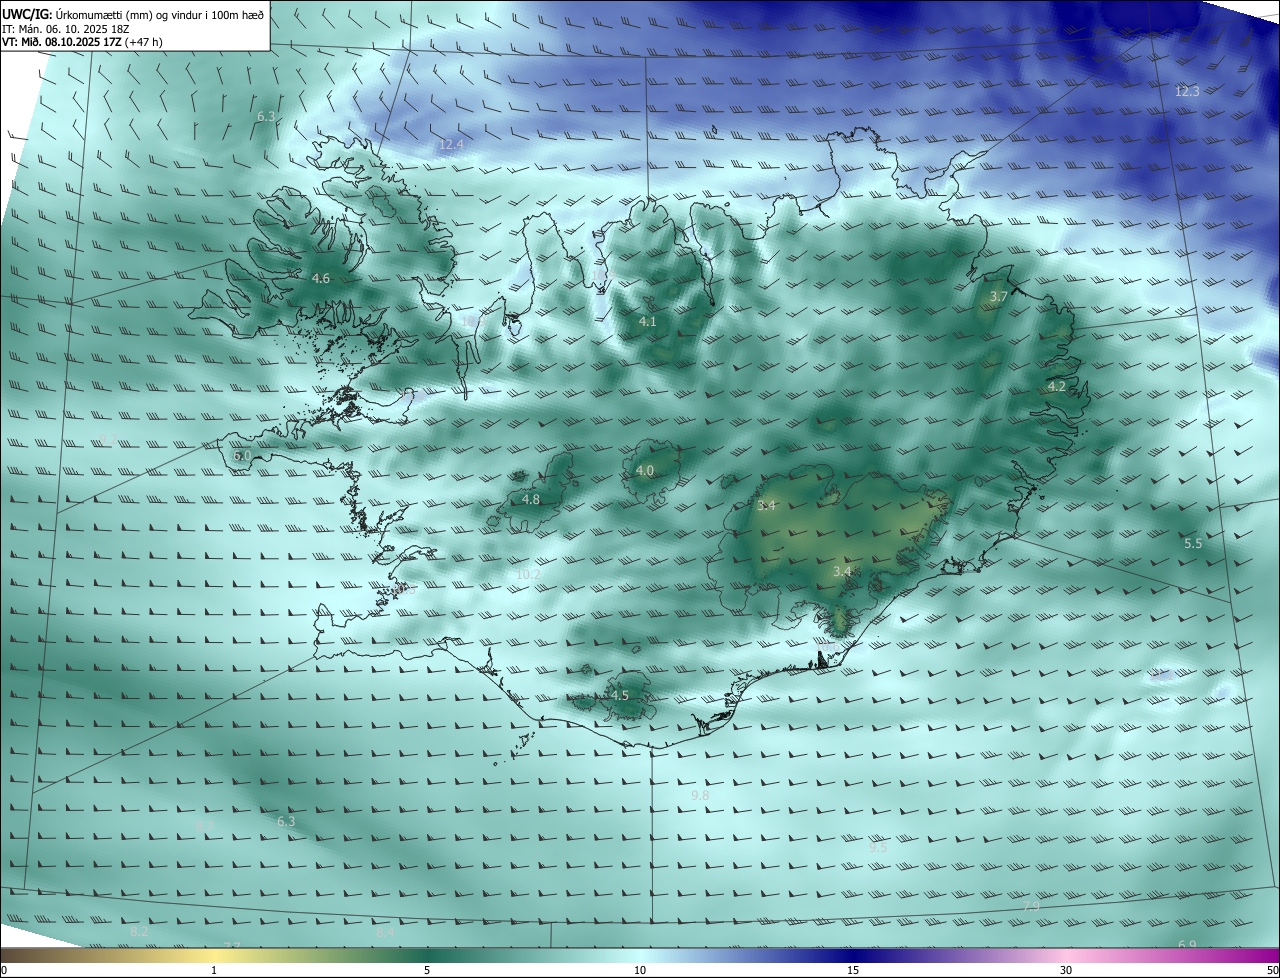1280x978 pixels.
Task: Click the 8.2 value label
Action: click(139, 931)
